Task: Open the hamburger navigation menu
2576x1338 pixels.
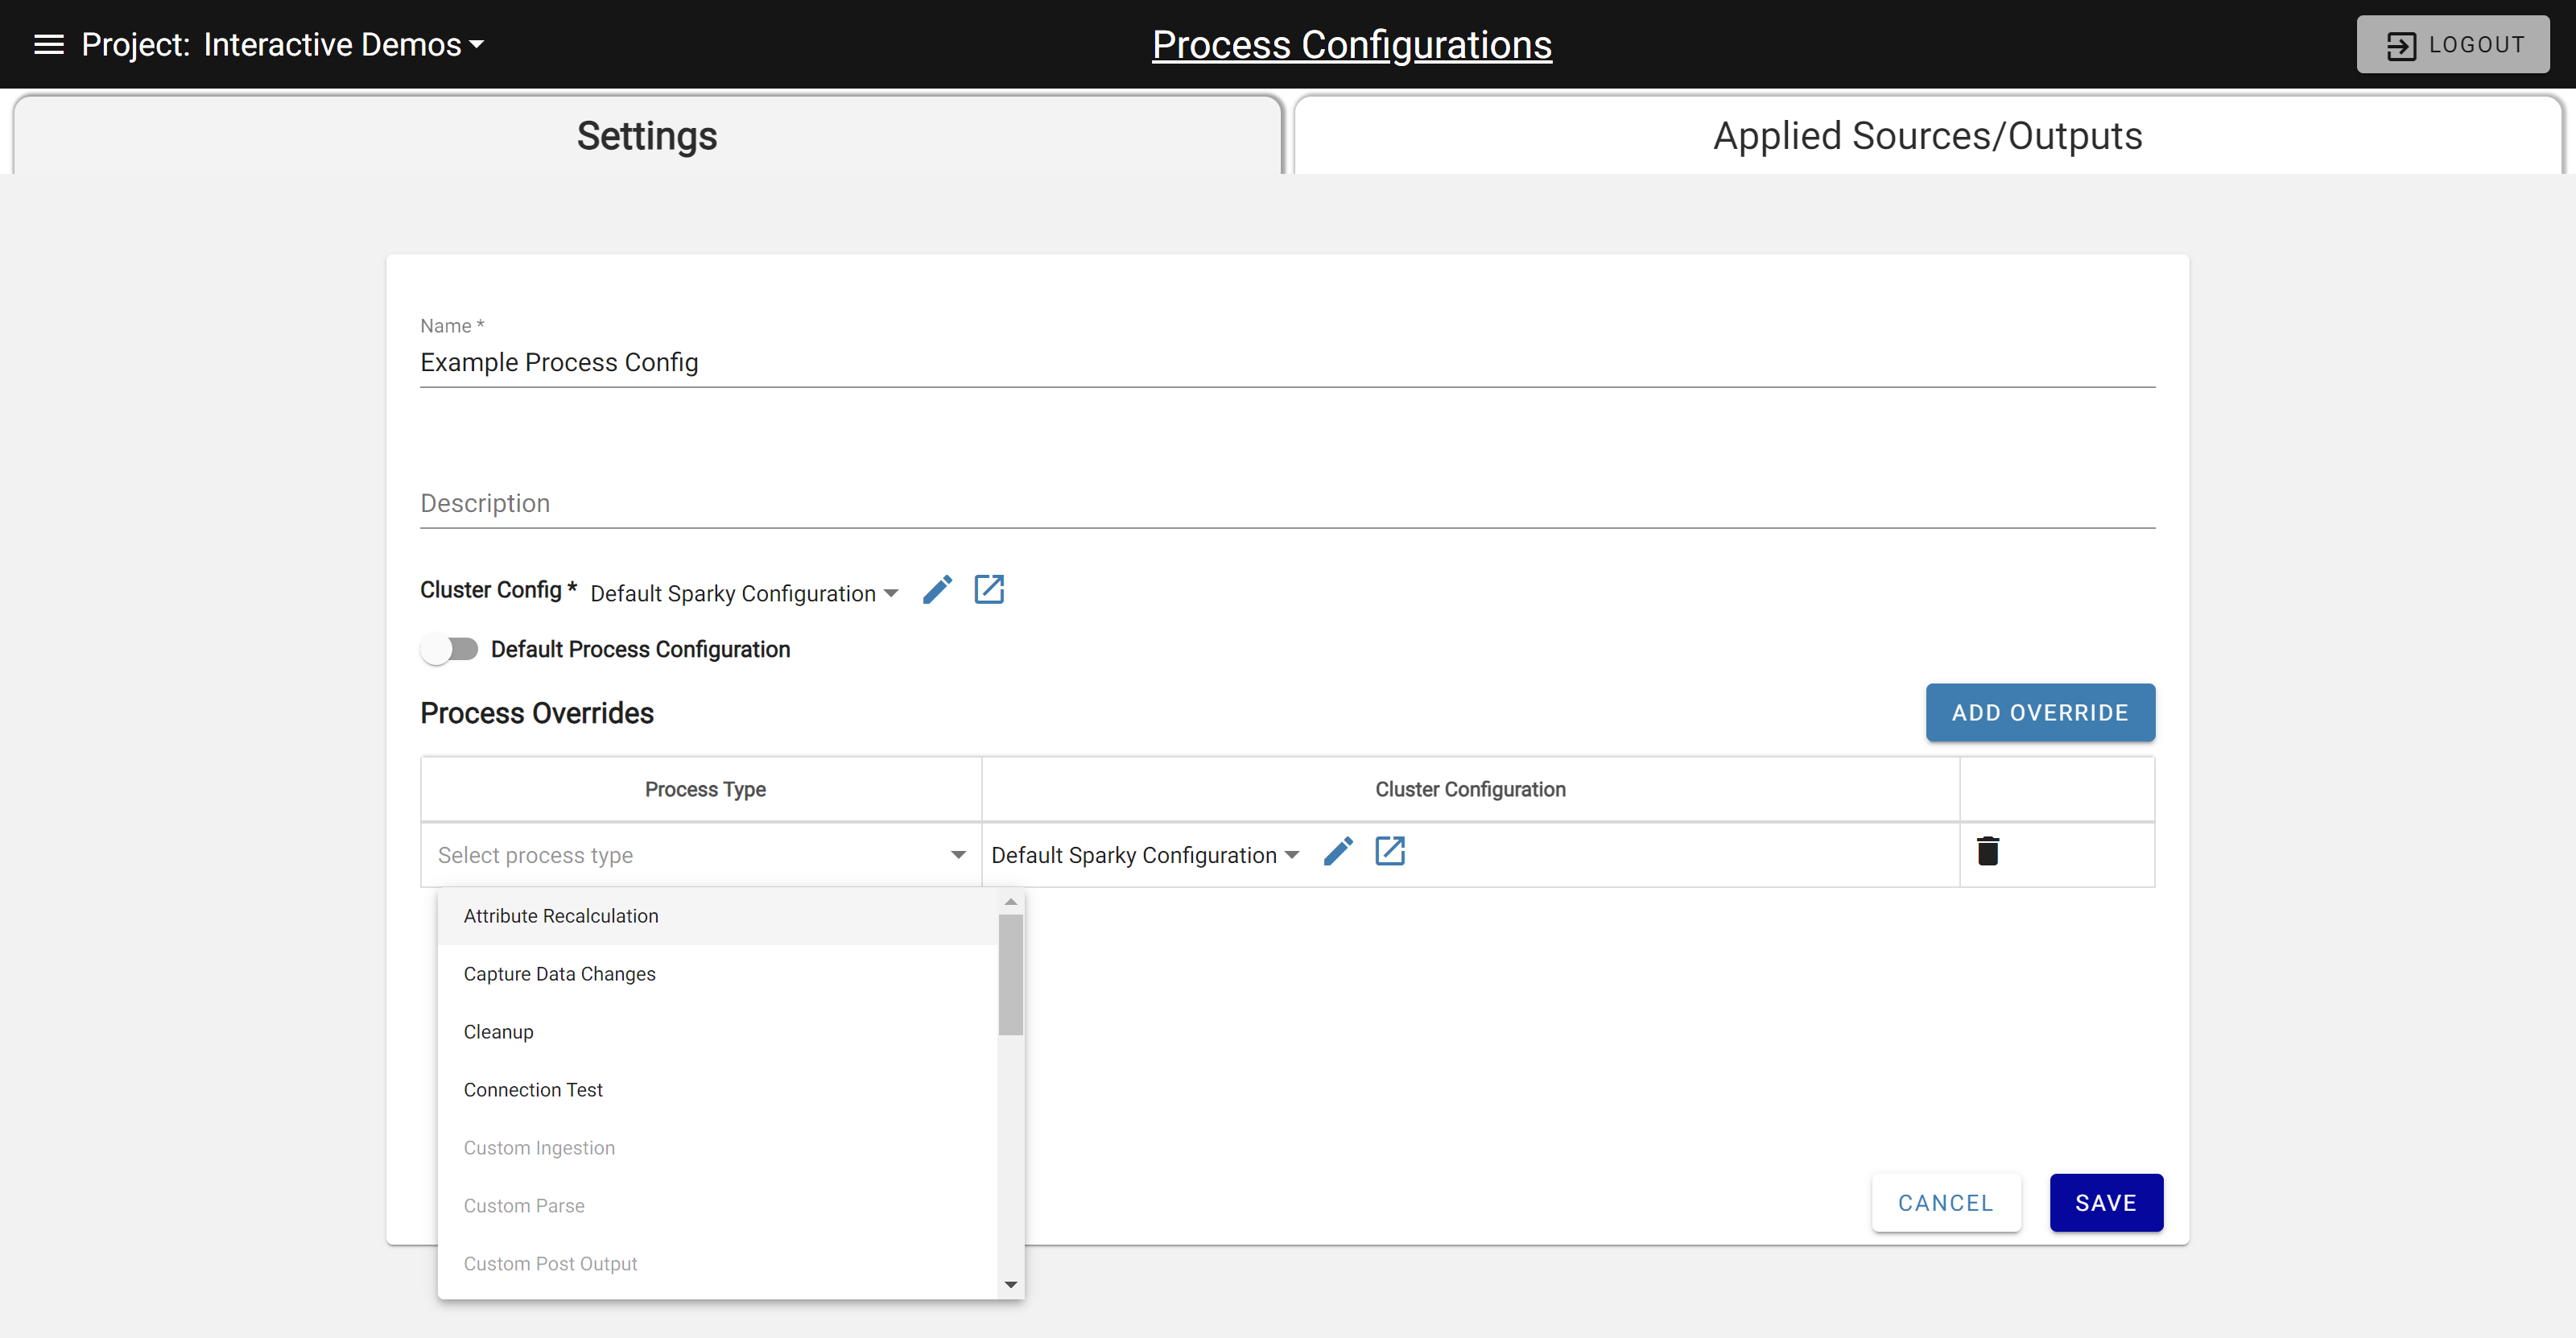Action: (47, 44)
